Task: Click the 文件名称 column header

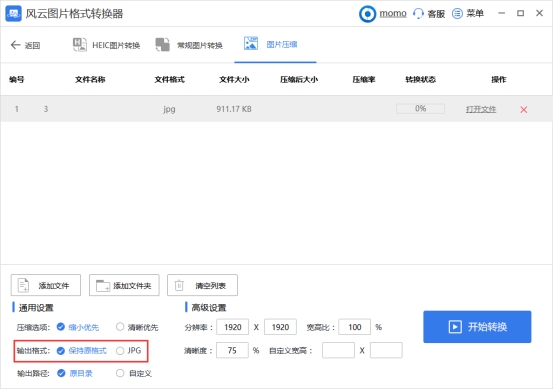Action: [x=90, y=79]
